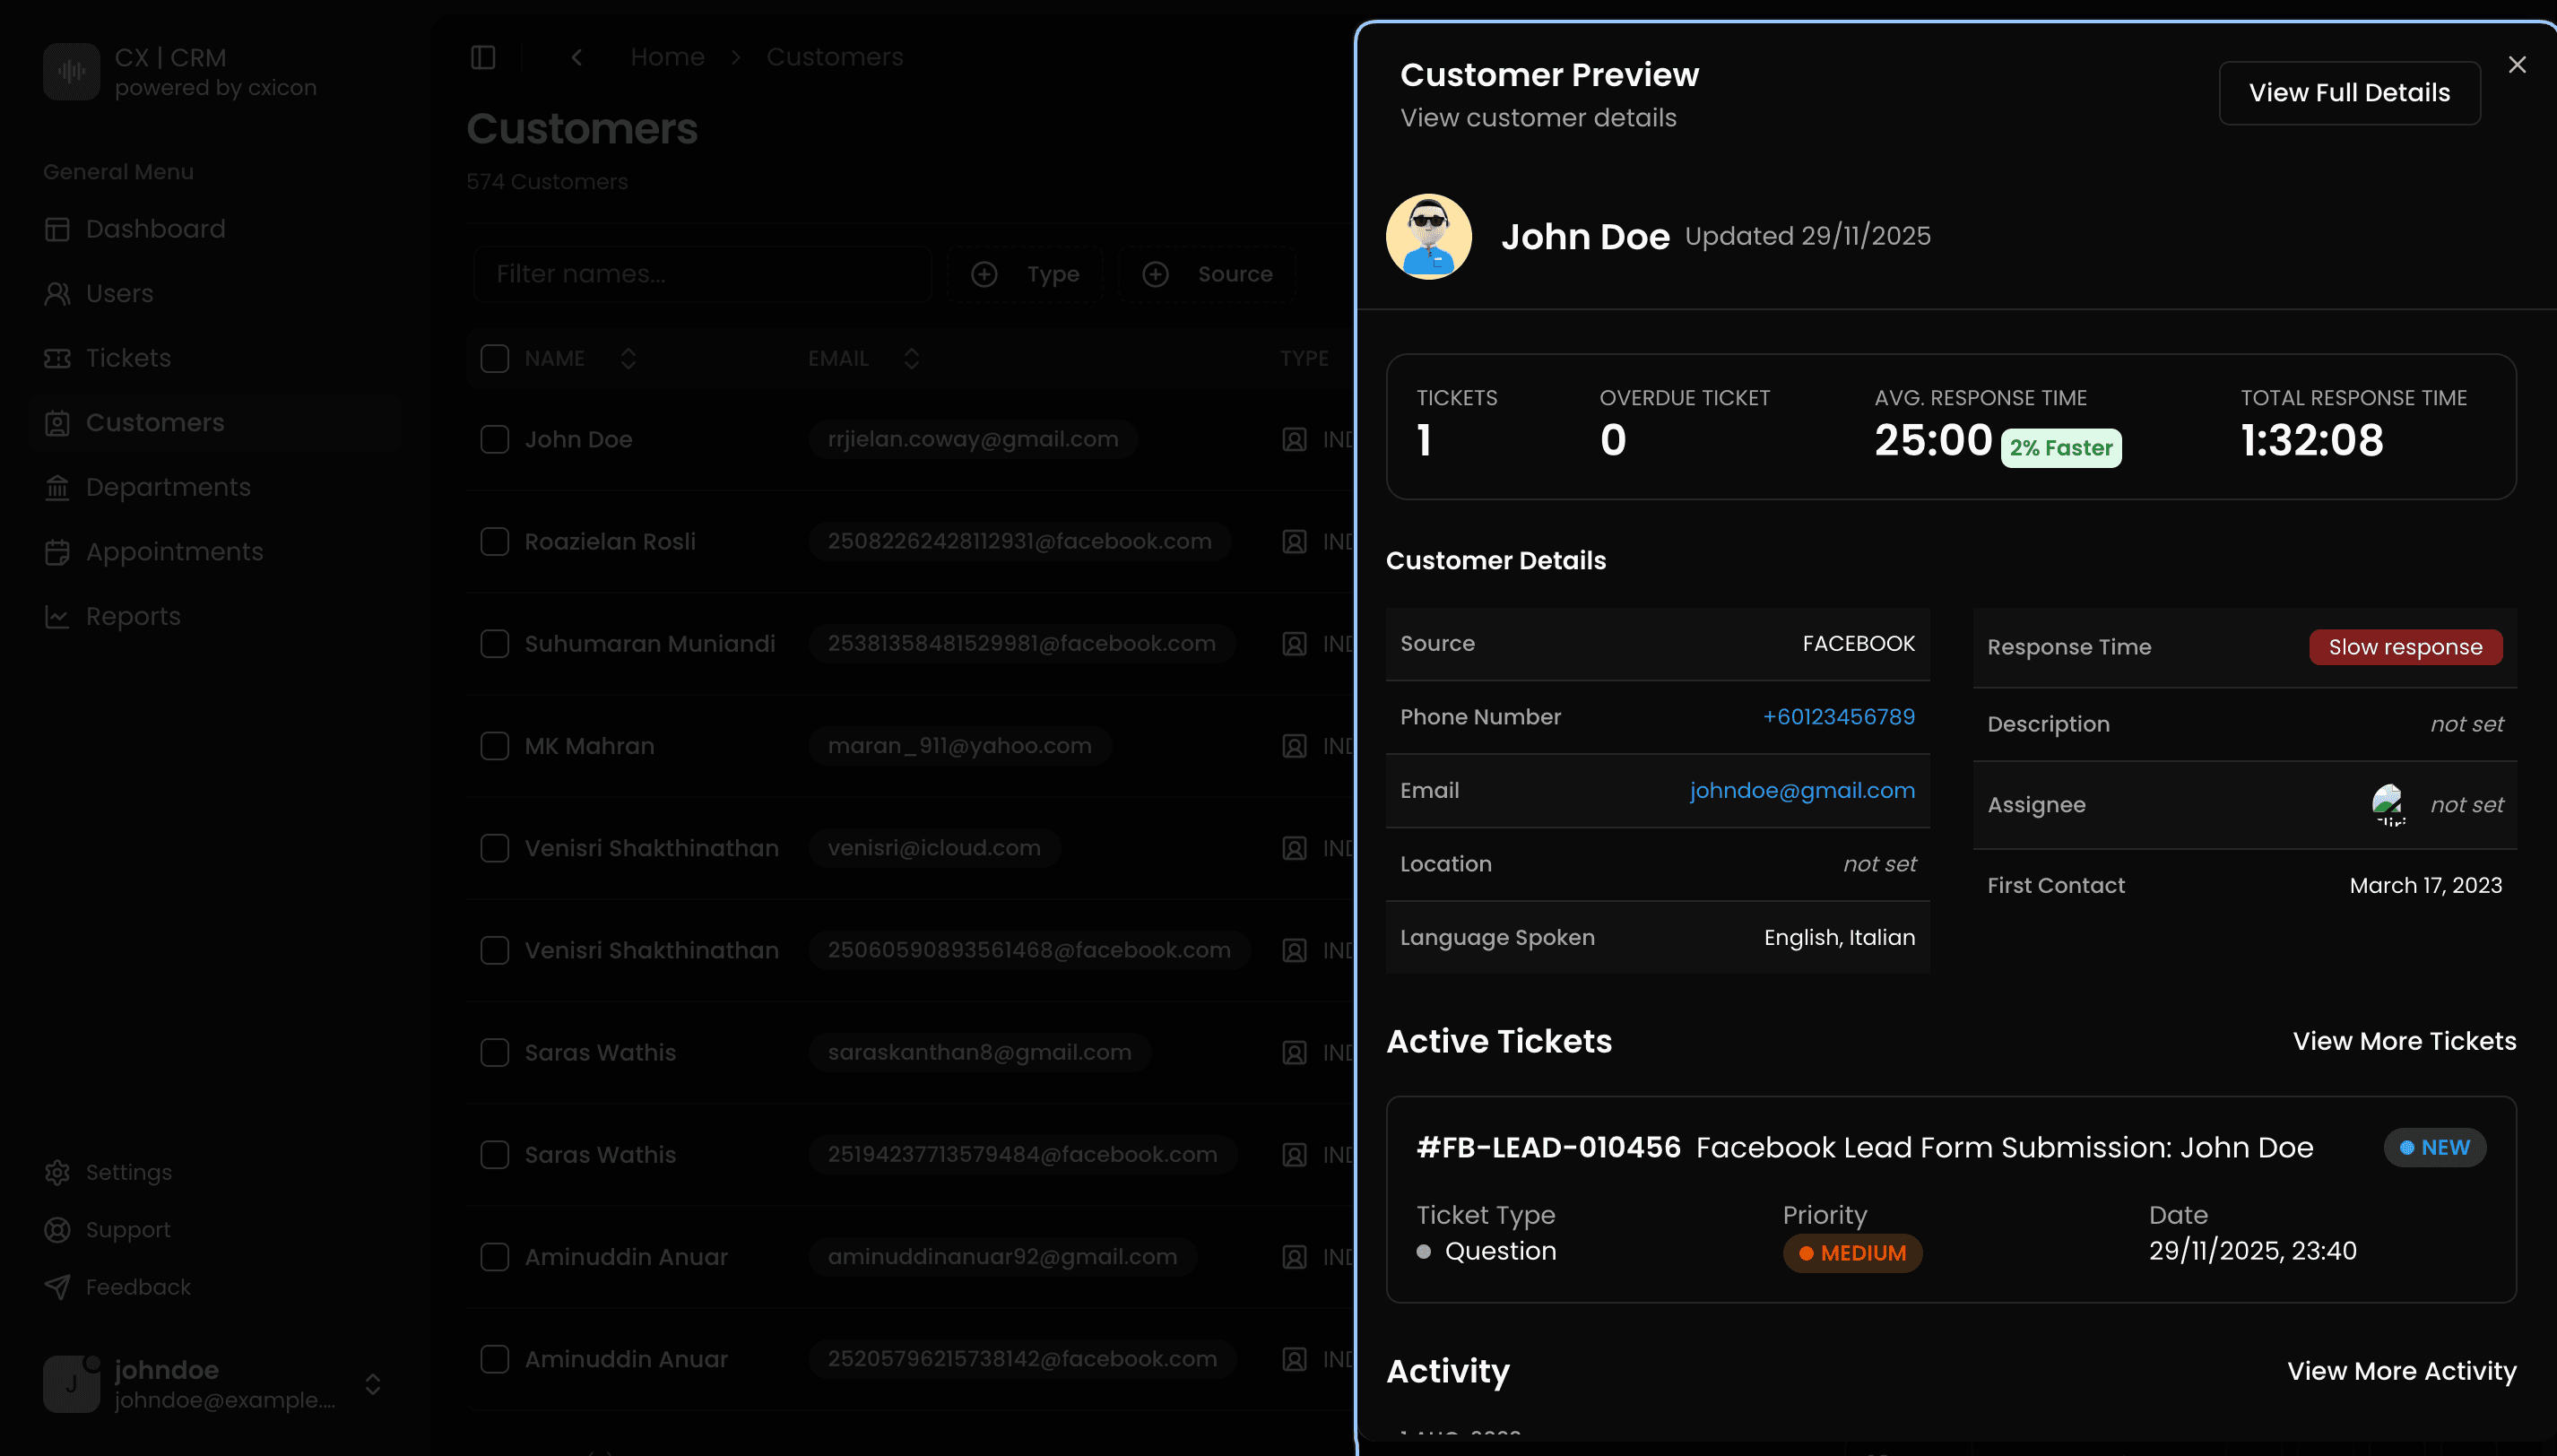Image resolution: width=2557 pixels, height=1456 pixels.
Task: Click the Reports chart icon
Action: (57, 616)
